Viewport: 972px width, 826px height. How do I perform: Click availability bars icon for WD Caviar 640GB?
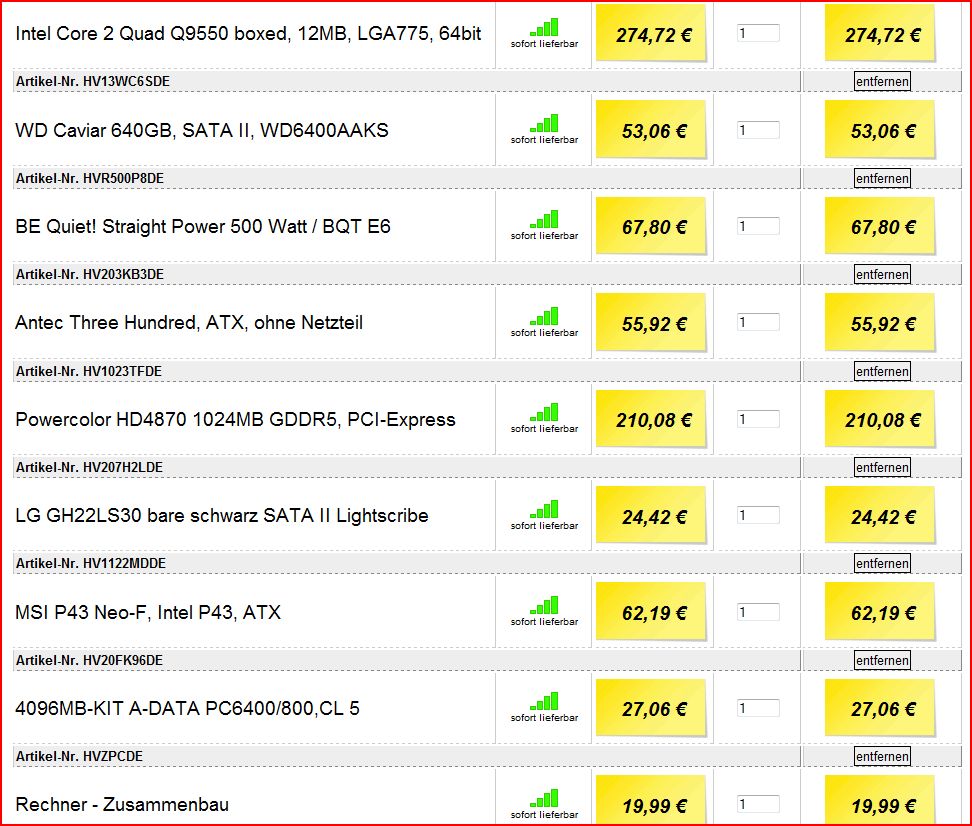pos(544,124)
